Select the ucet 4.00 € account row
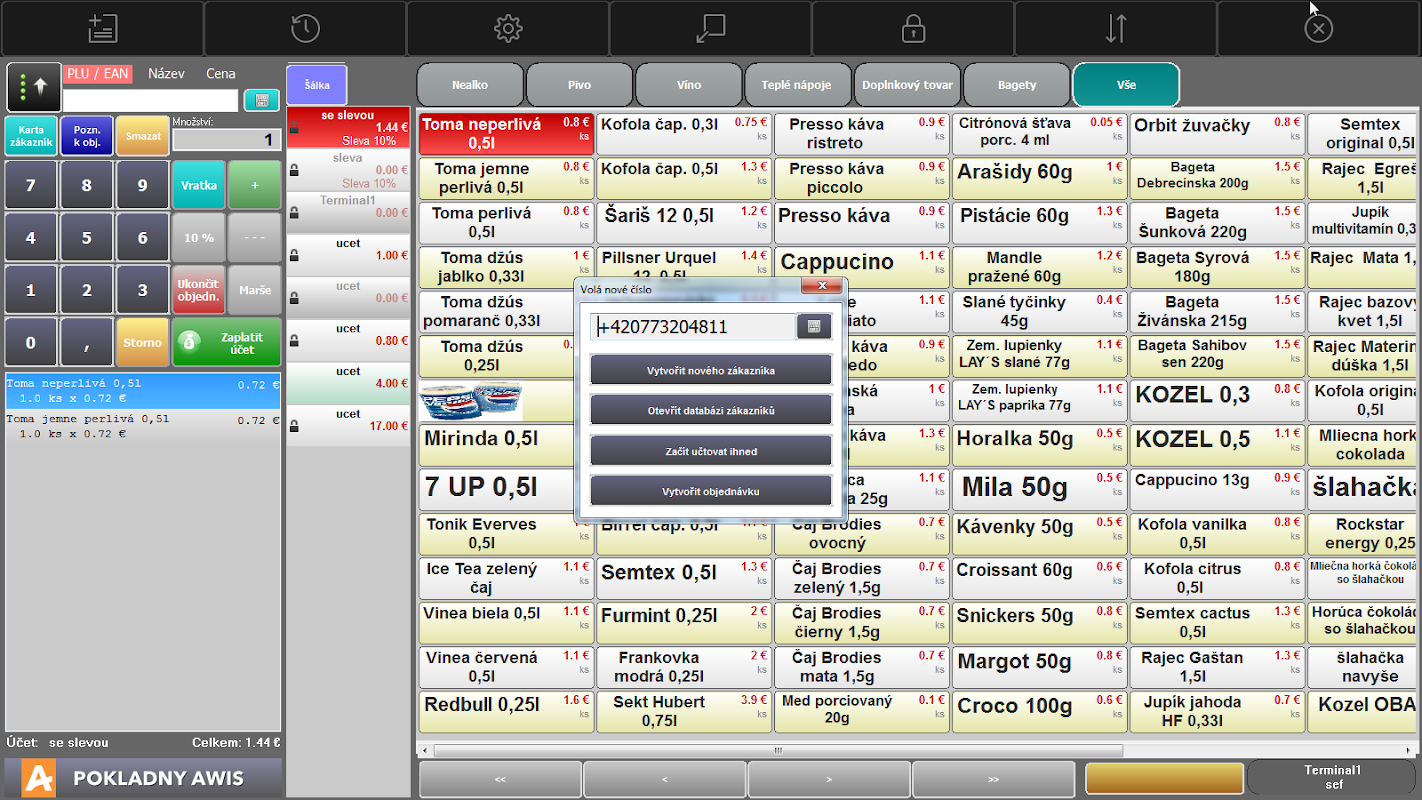The height and width of the screenshot is (800, 1422). coord(348,382)
